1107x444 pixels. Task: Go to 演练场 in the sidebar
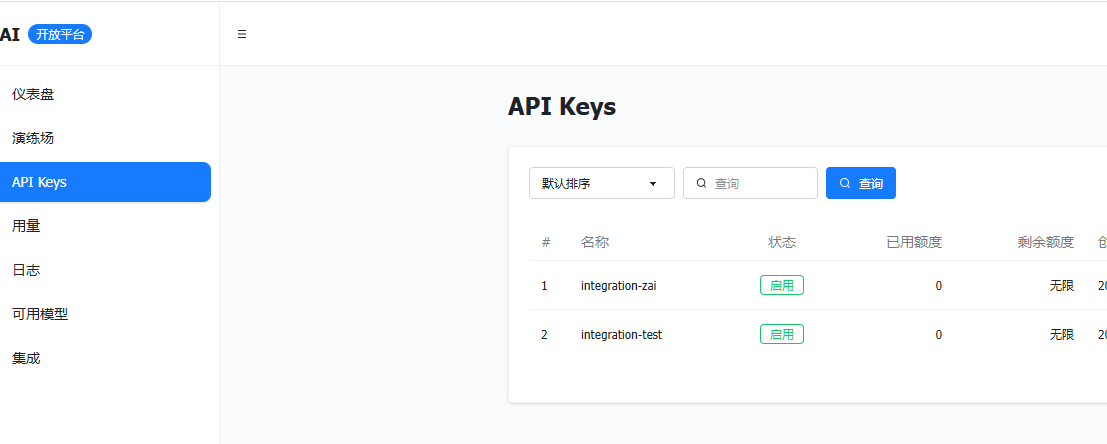33,138
